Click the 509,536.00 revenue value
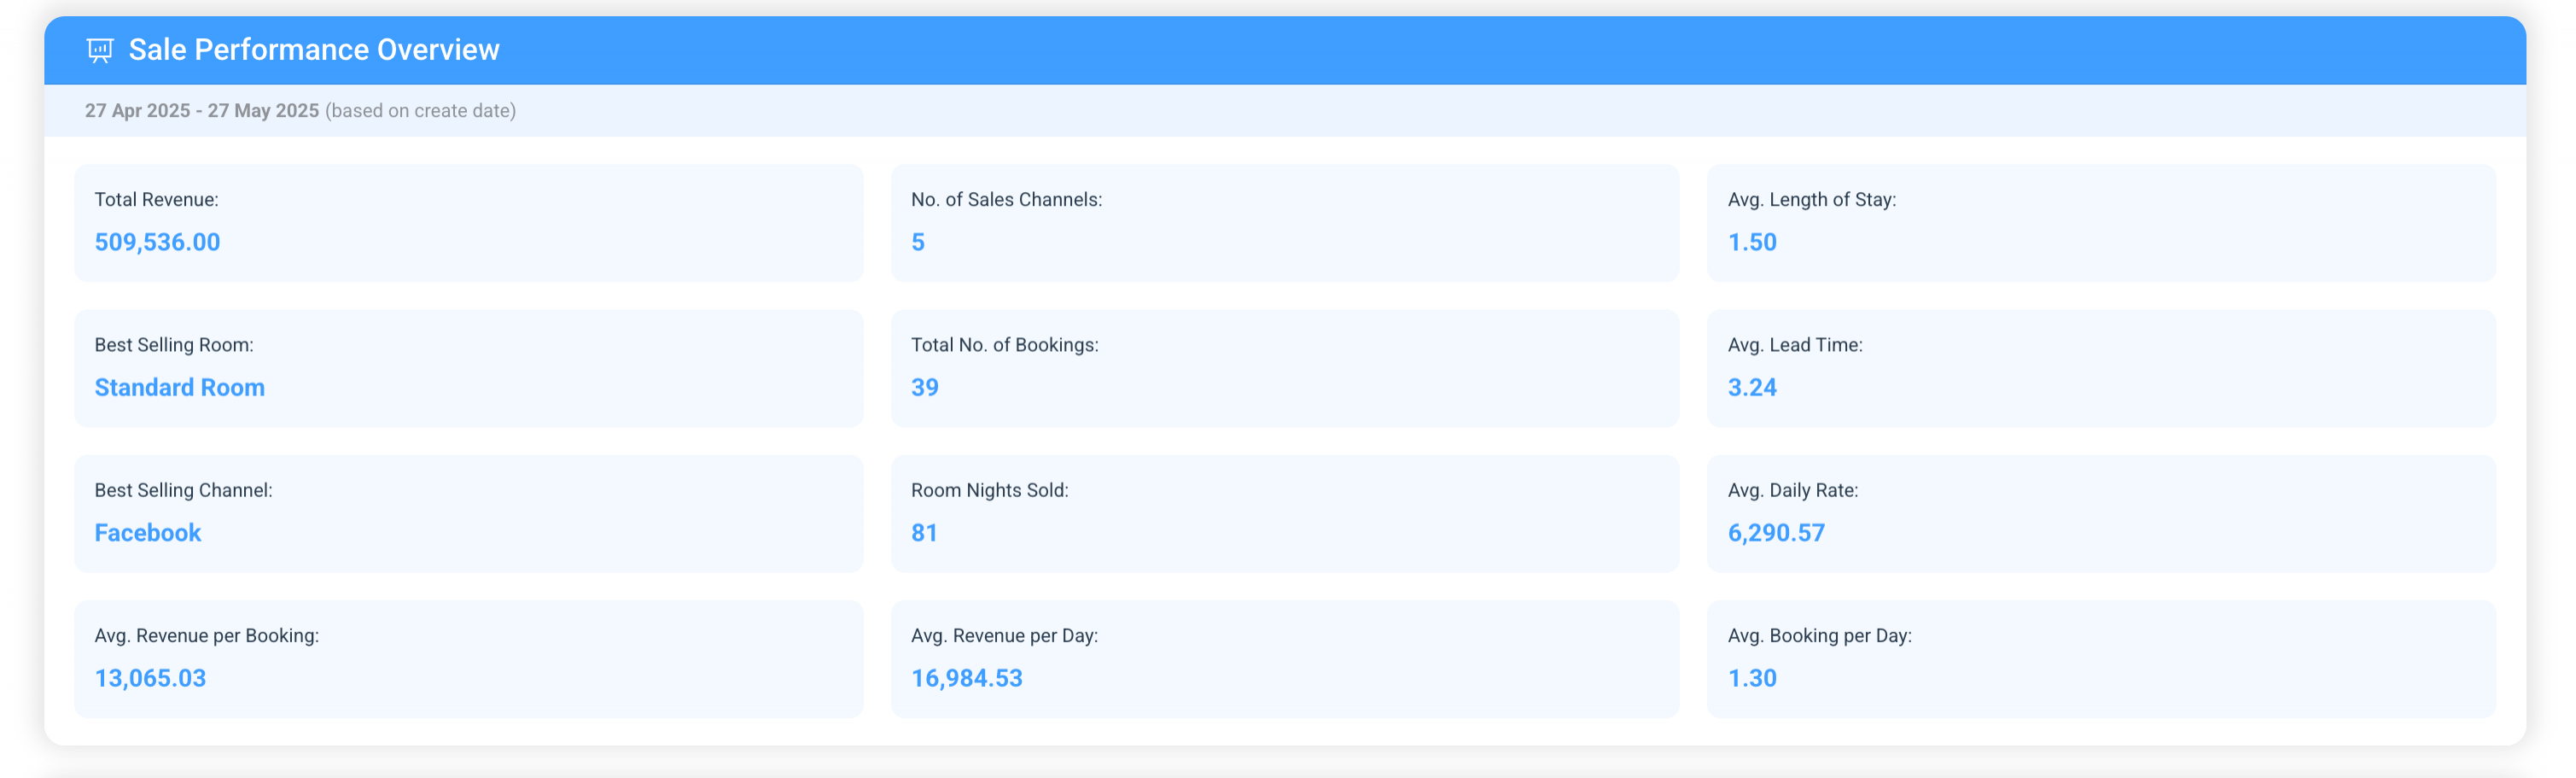The width and height of the screenshot is (2576, 778). coord(157,242)
